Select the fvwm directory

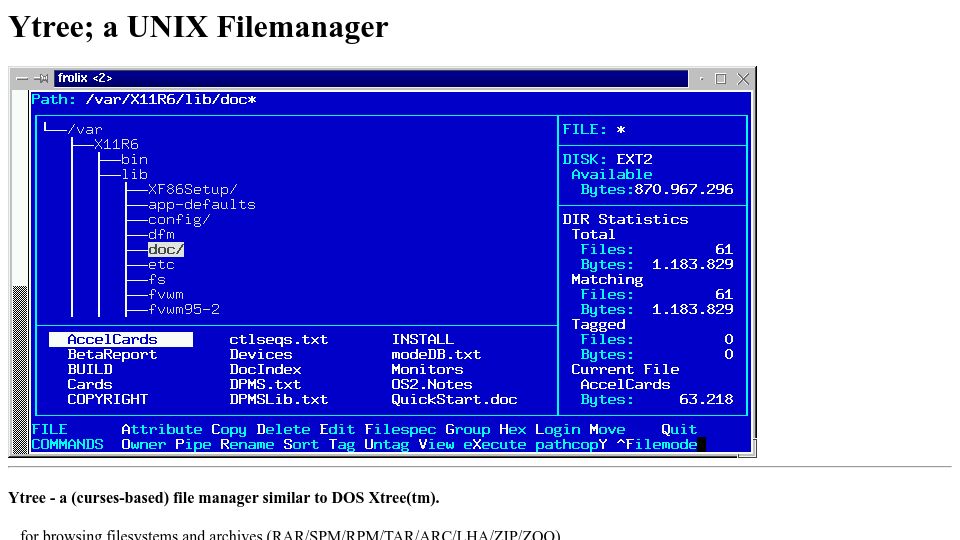pyautogui.click(x=165, y=294)
